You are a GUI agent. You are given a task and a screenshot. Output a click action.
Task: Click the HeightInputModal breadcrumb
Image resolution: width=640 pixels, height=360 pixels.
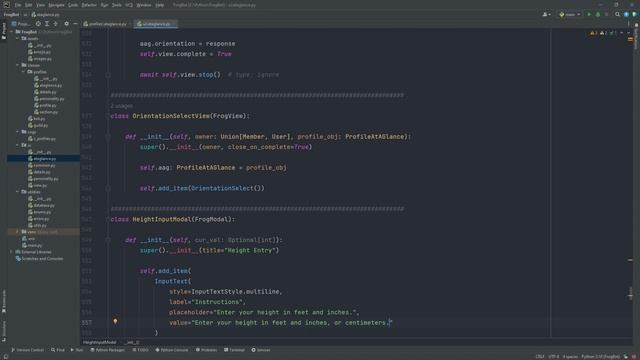tap(100, 342)
